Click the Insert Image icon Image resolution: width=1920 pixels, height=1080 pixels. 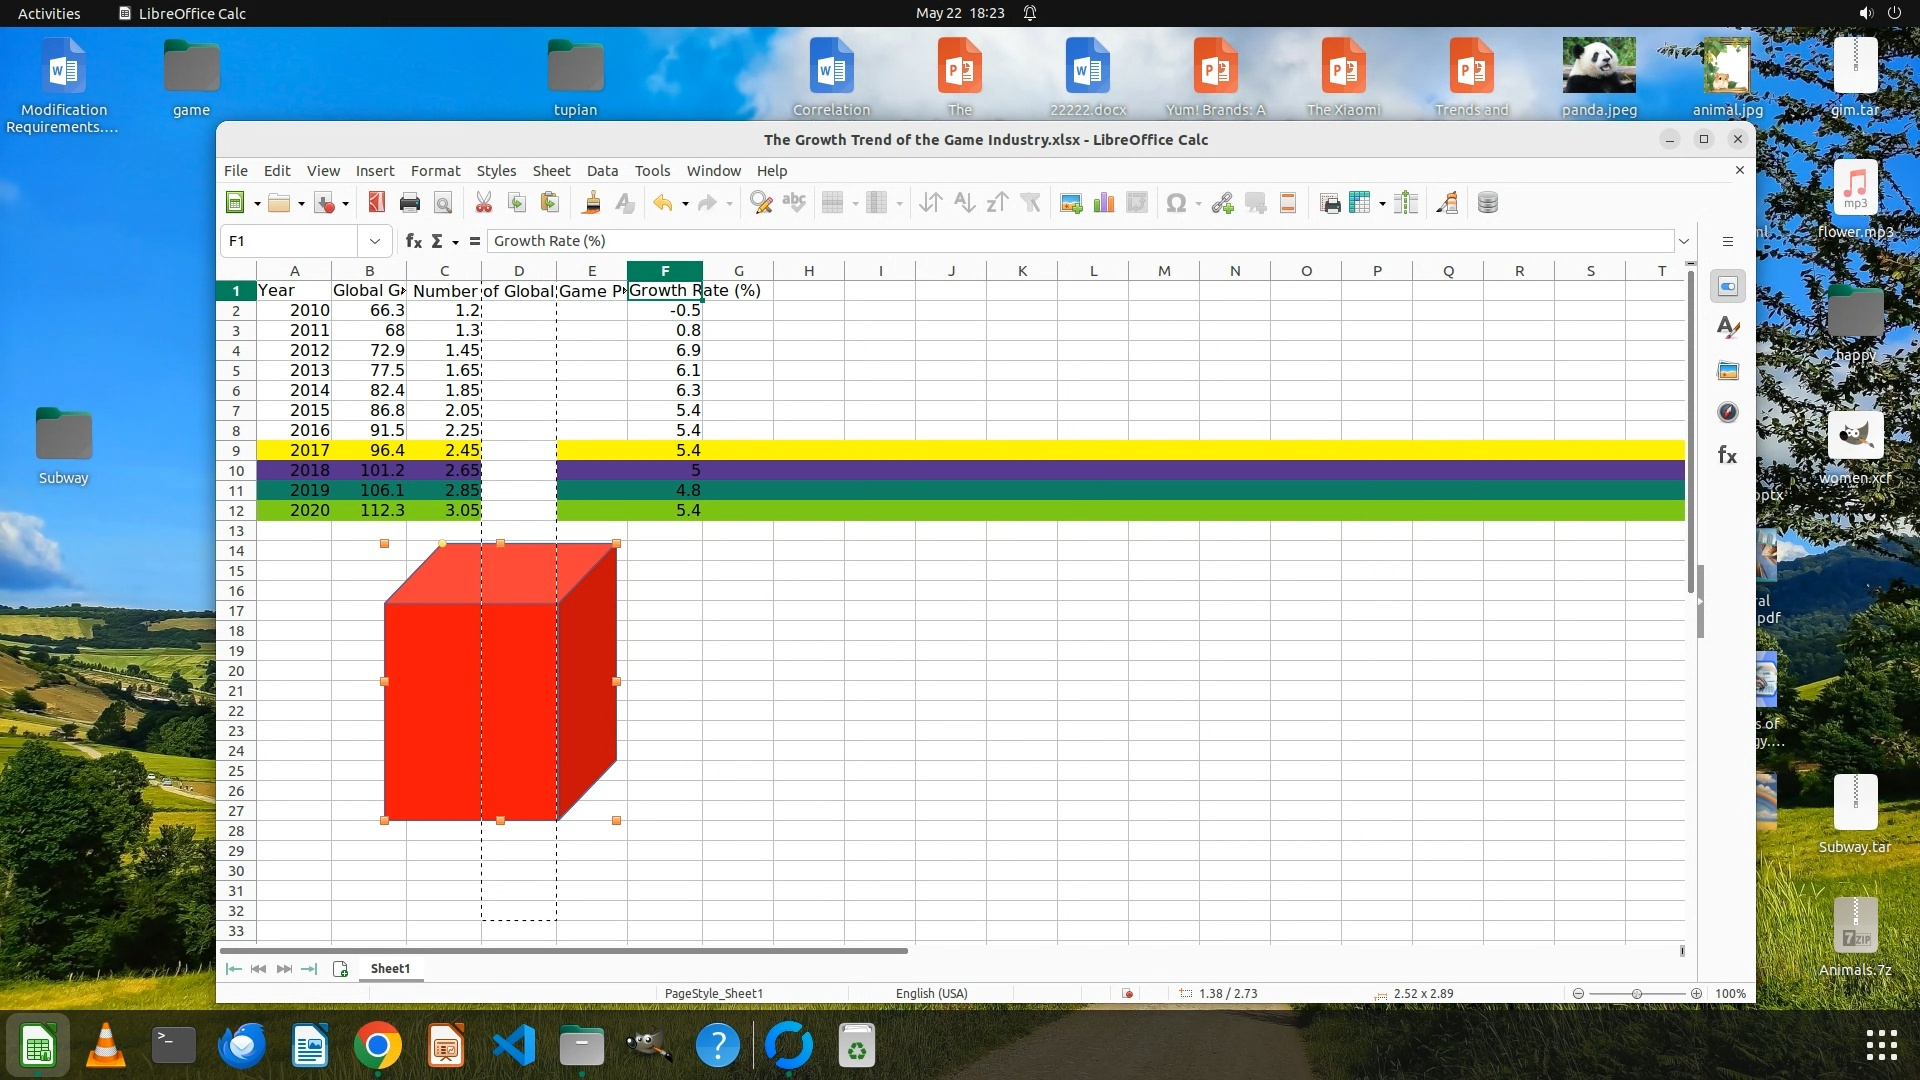(1071, 203)
